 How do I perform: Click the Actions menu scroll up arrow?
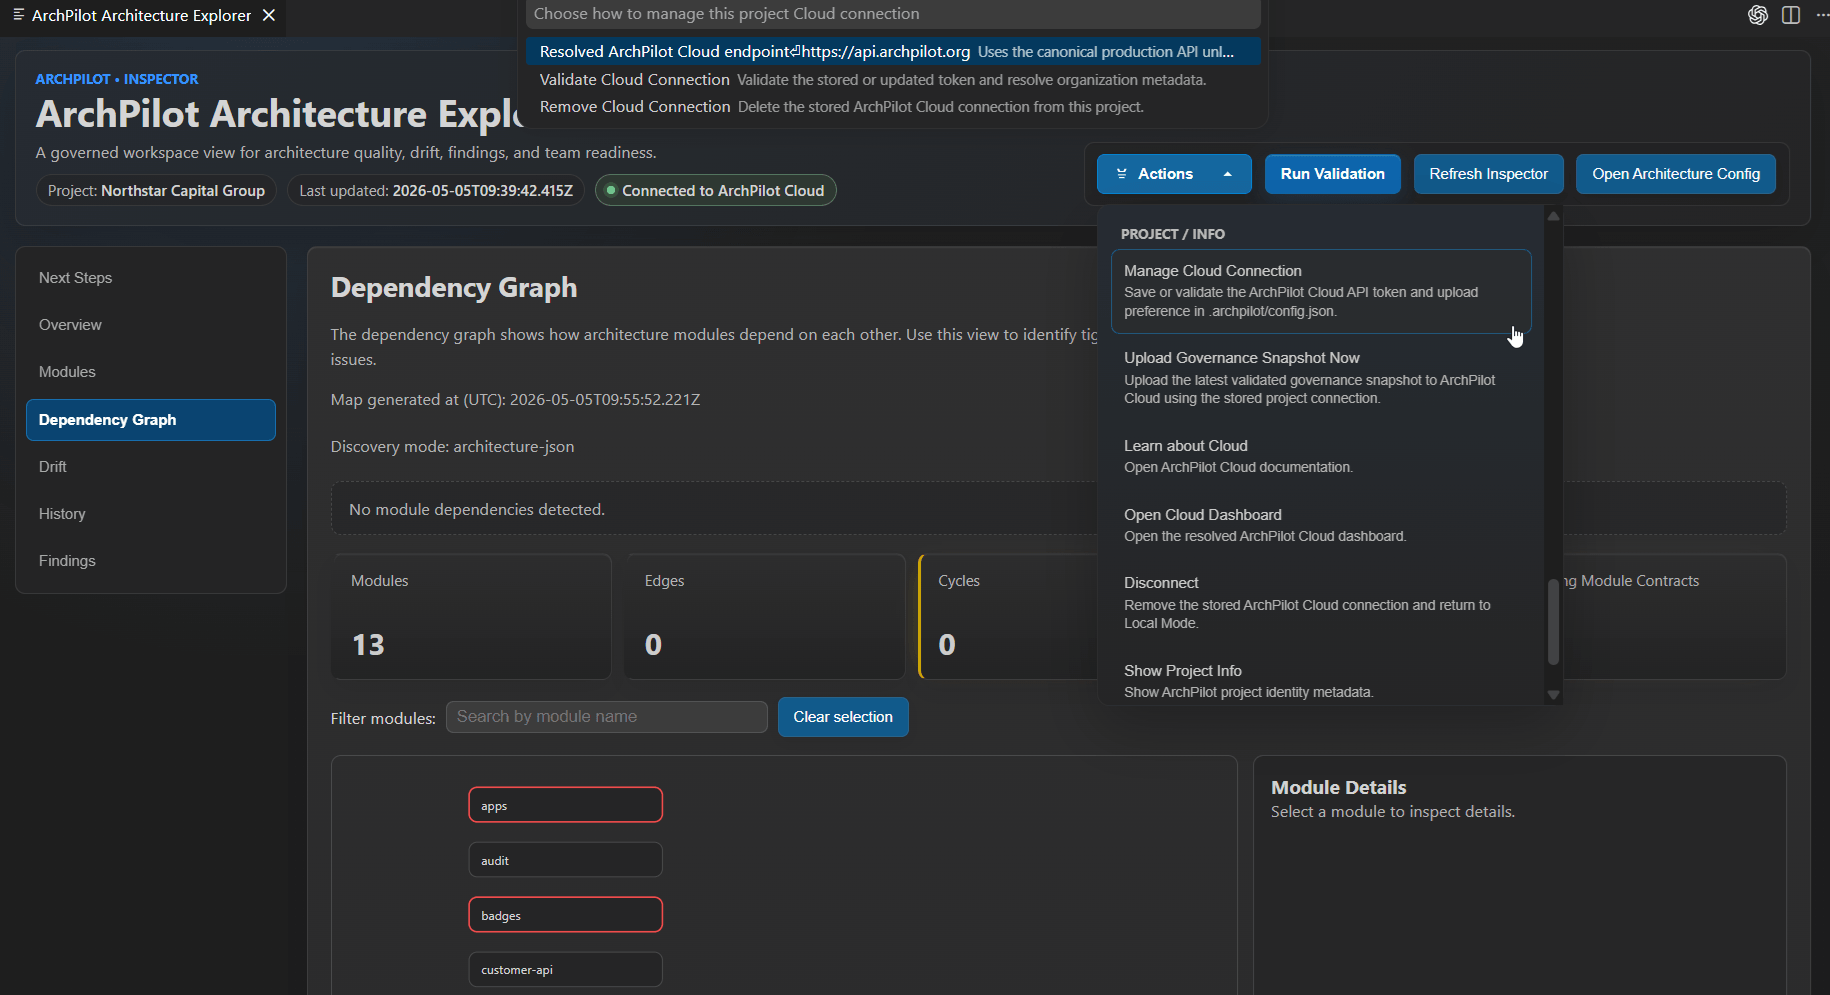pyautogui.click(x=1553, y=216)
